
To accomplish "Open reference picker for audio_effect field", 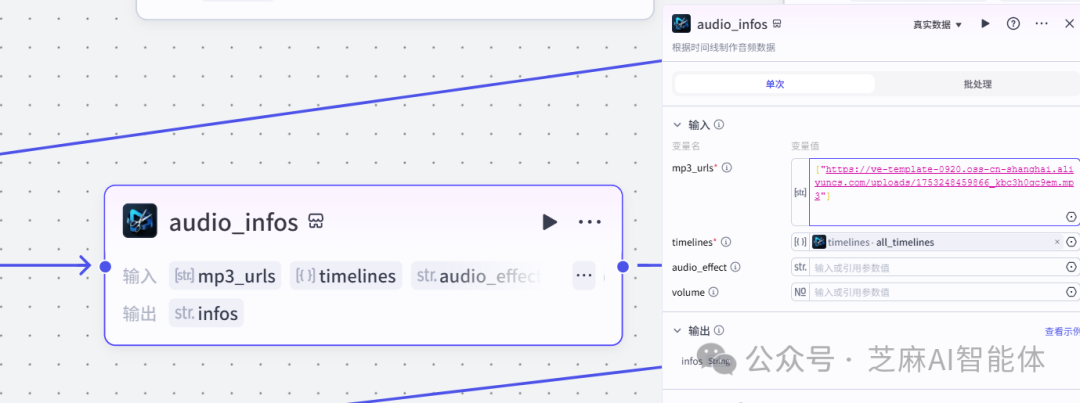I will coord(1071,267).
